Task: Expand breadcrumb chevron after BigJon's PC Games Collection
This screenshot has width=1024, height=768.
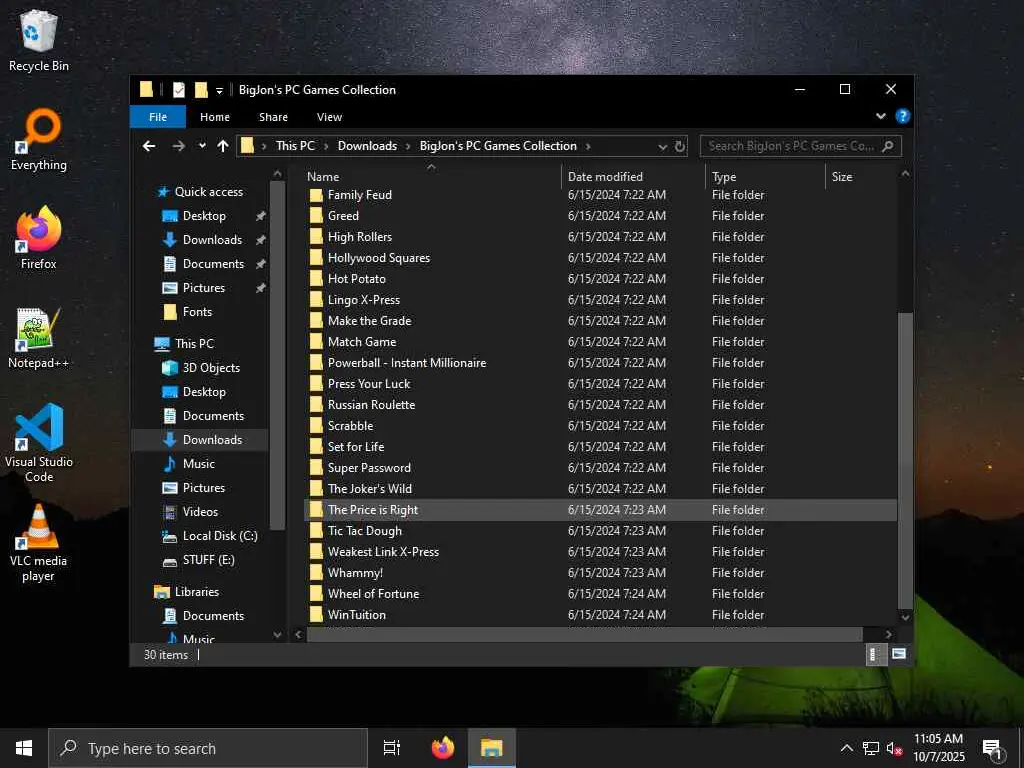Action: pos(588,146)
